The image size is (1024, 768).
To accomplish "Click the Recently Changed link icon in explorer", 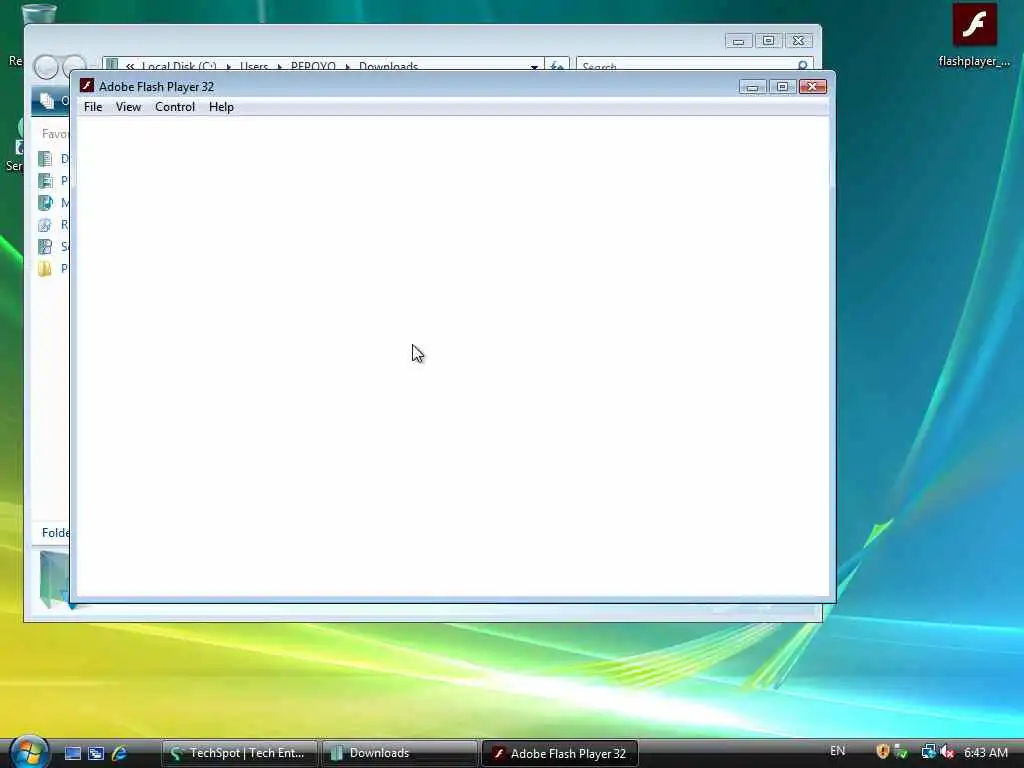I will [45, 225].
